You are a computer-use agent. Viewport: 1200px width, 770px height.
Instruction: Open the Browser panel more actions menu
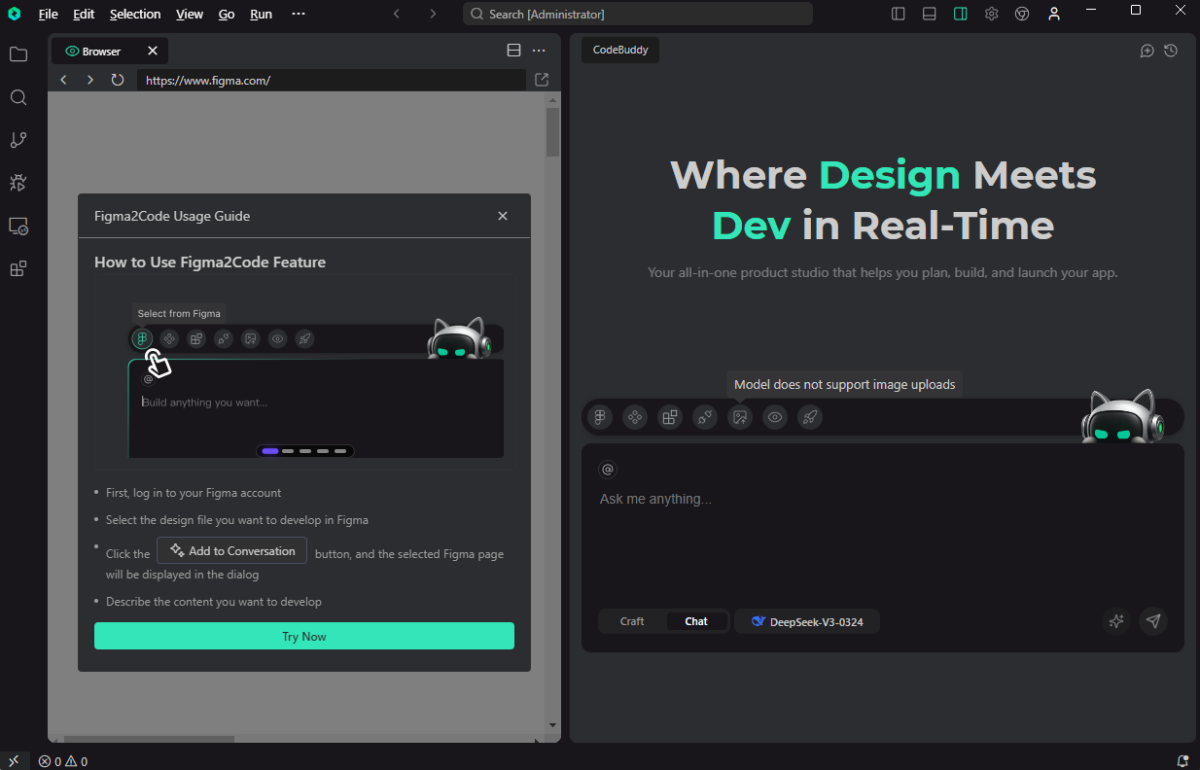pos(539,51)
